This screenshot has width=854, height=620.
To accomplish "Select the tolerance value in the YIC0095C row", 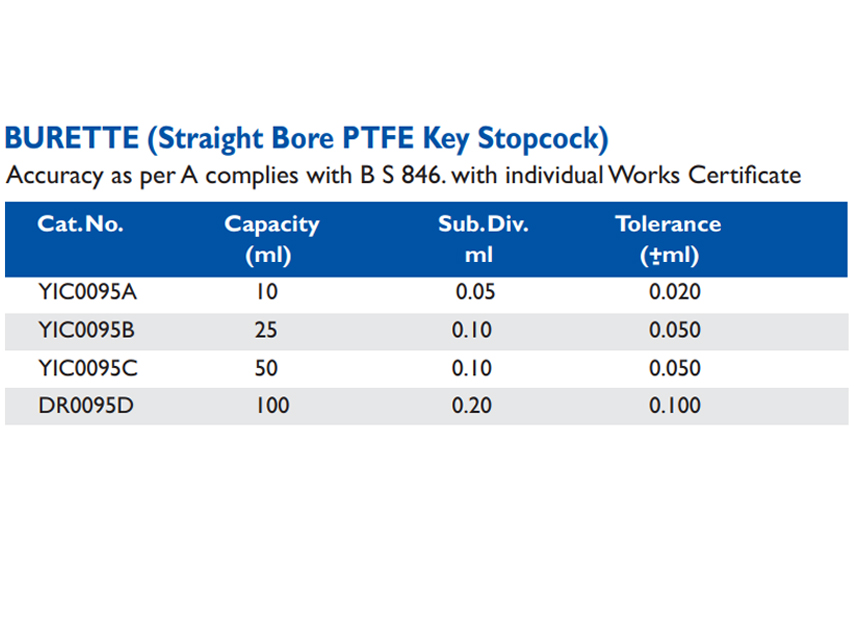I will (x=675, y=368).
